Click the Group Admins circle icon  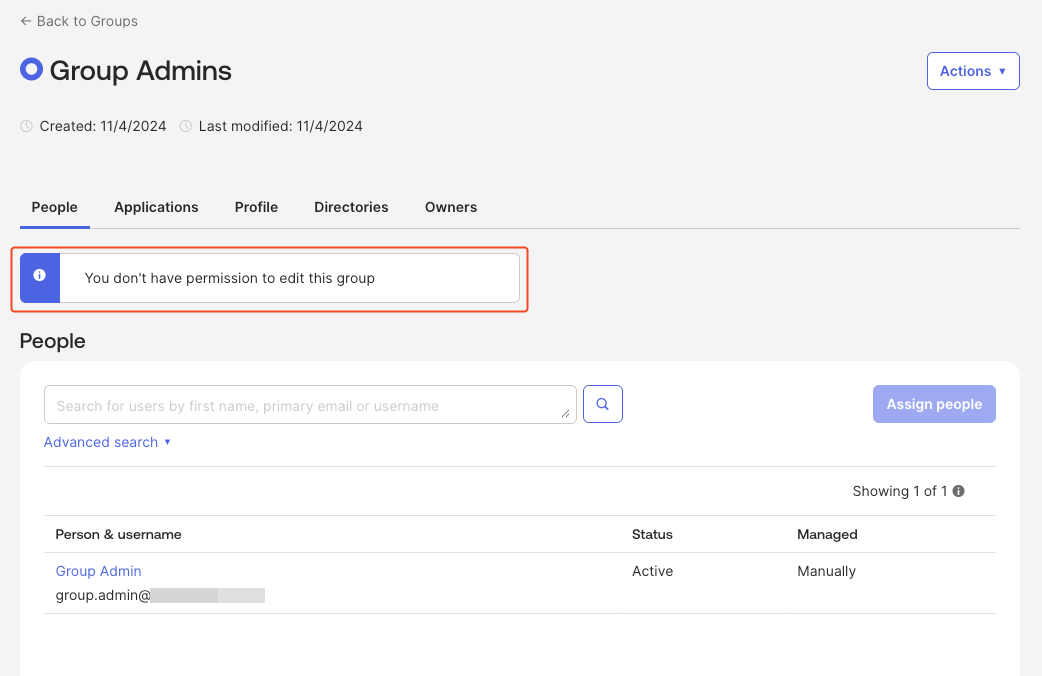31,70
